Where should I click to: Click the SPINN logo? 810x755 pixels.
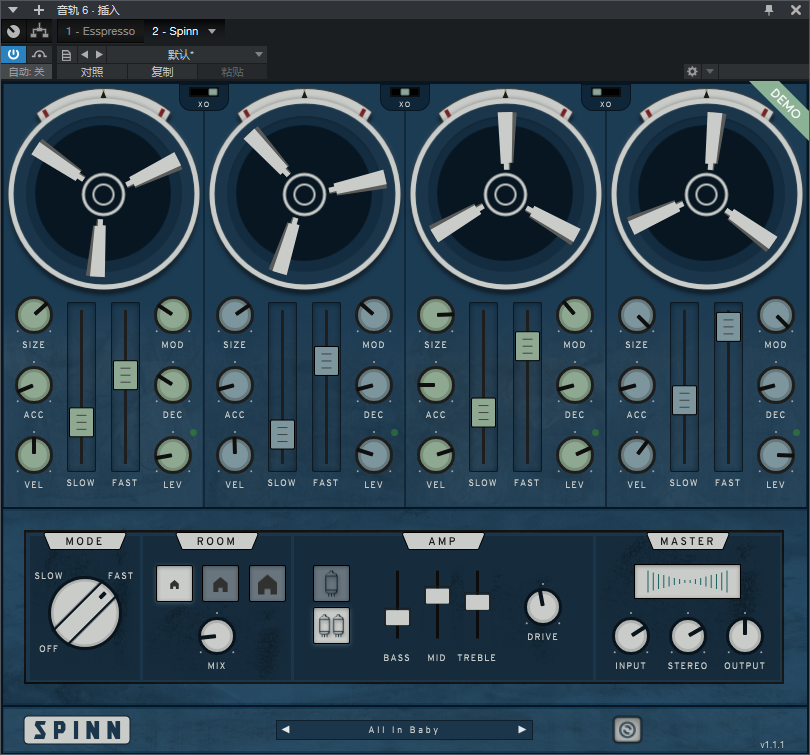(x=77, y=730)
